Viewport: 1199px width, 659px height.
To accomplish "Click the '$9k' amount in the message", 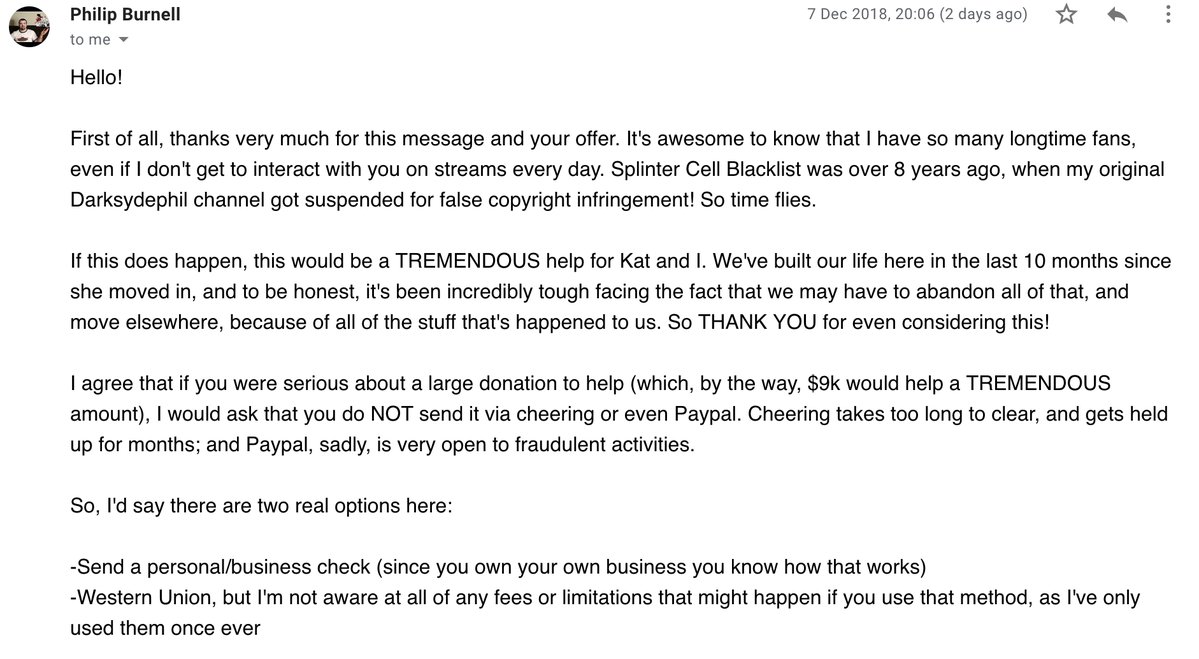I will click(824, 383).
